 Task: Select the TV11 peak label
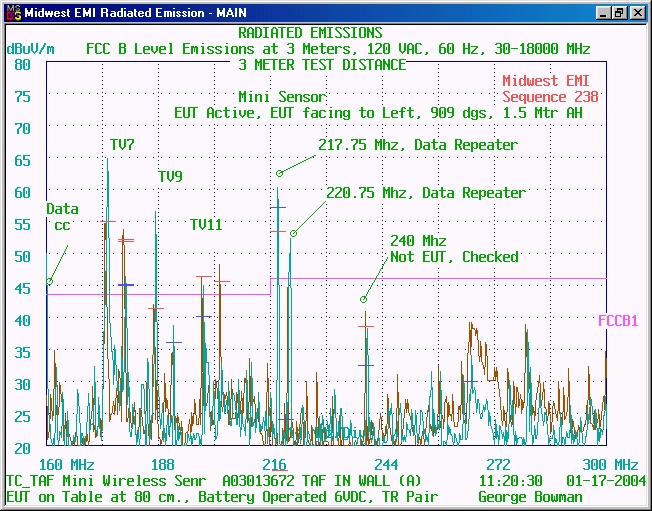pyautogui.click(x=206, y=225)
